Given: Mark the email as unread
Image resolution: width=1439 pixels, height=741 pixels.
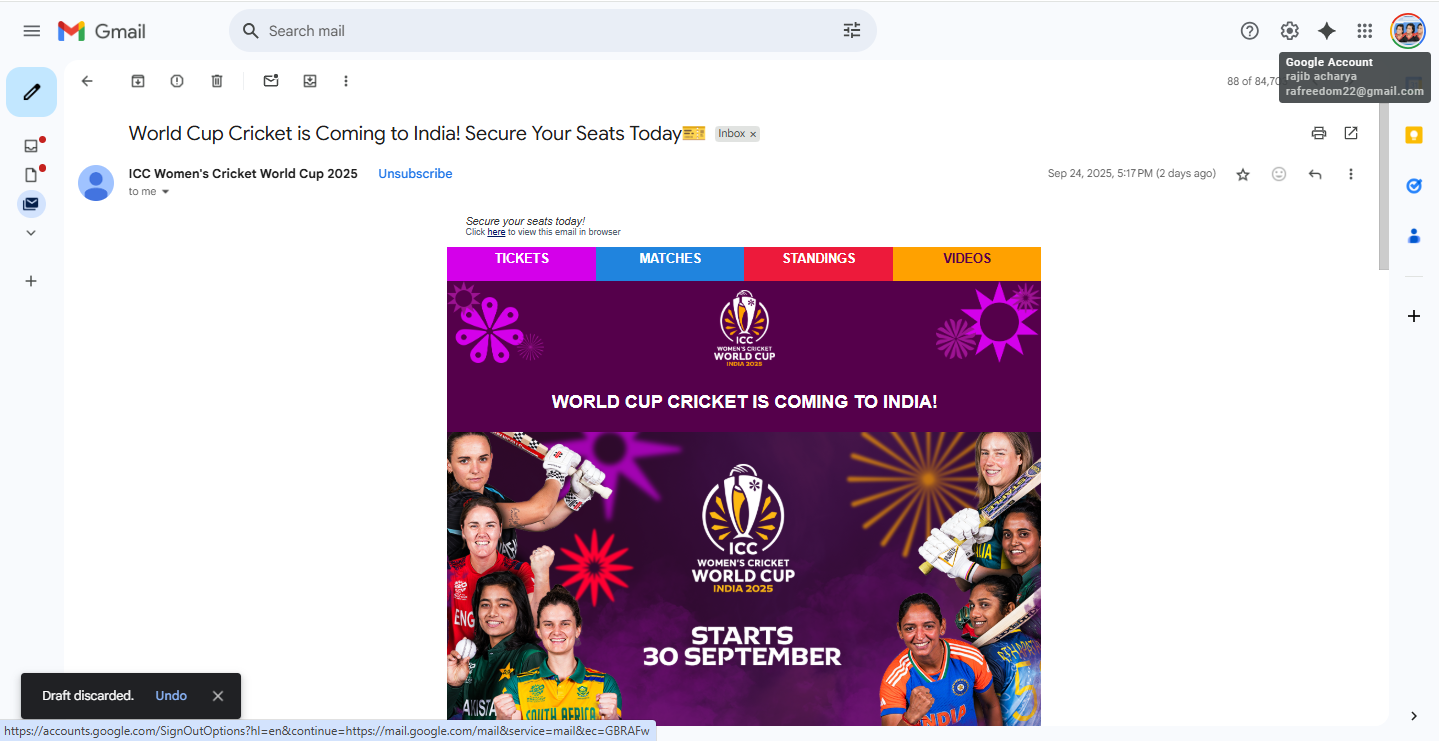Looking at the screenshot, I should 271,81.
